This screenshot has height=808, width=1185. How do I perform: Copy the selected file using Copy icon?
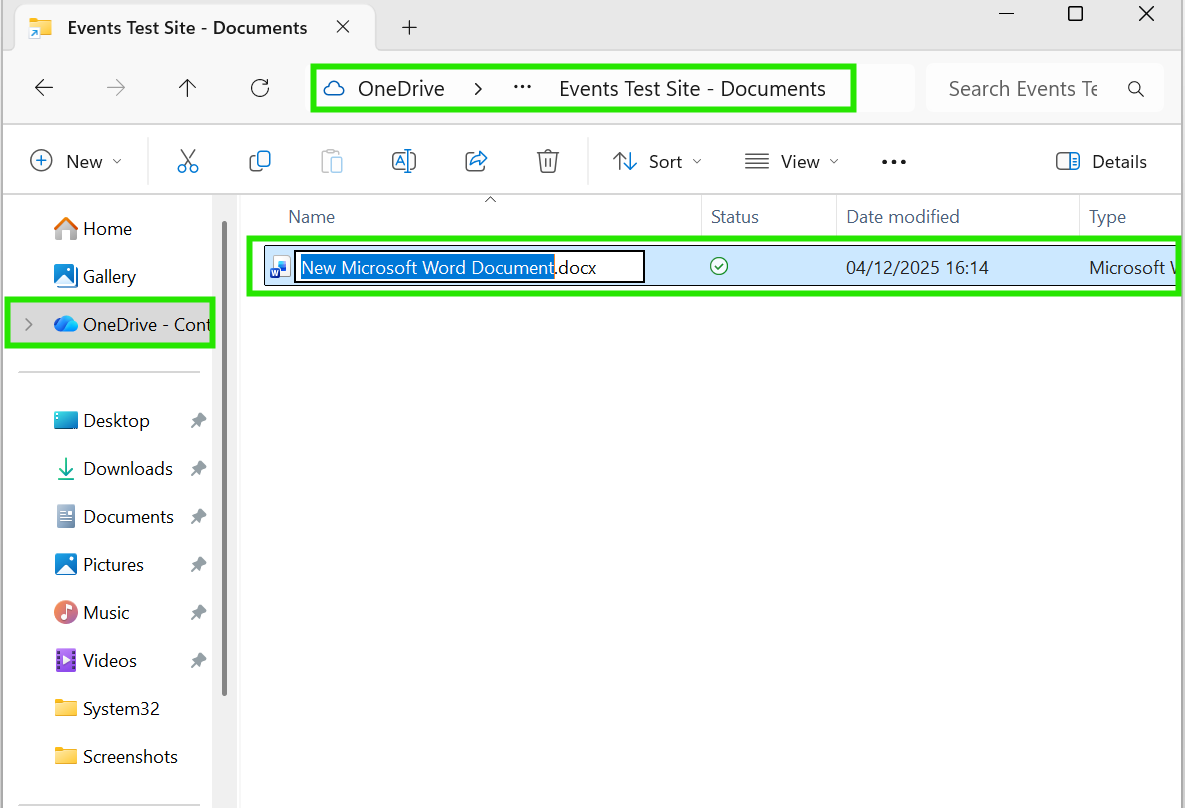click(260, 161)
